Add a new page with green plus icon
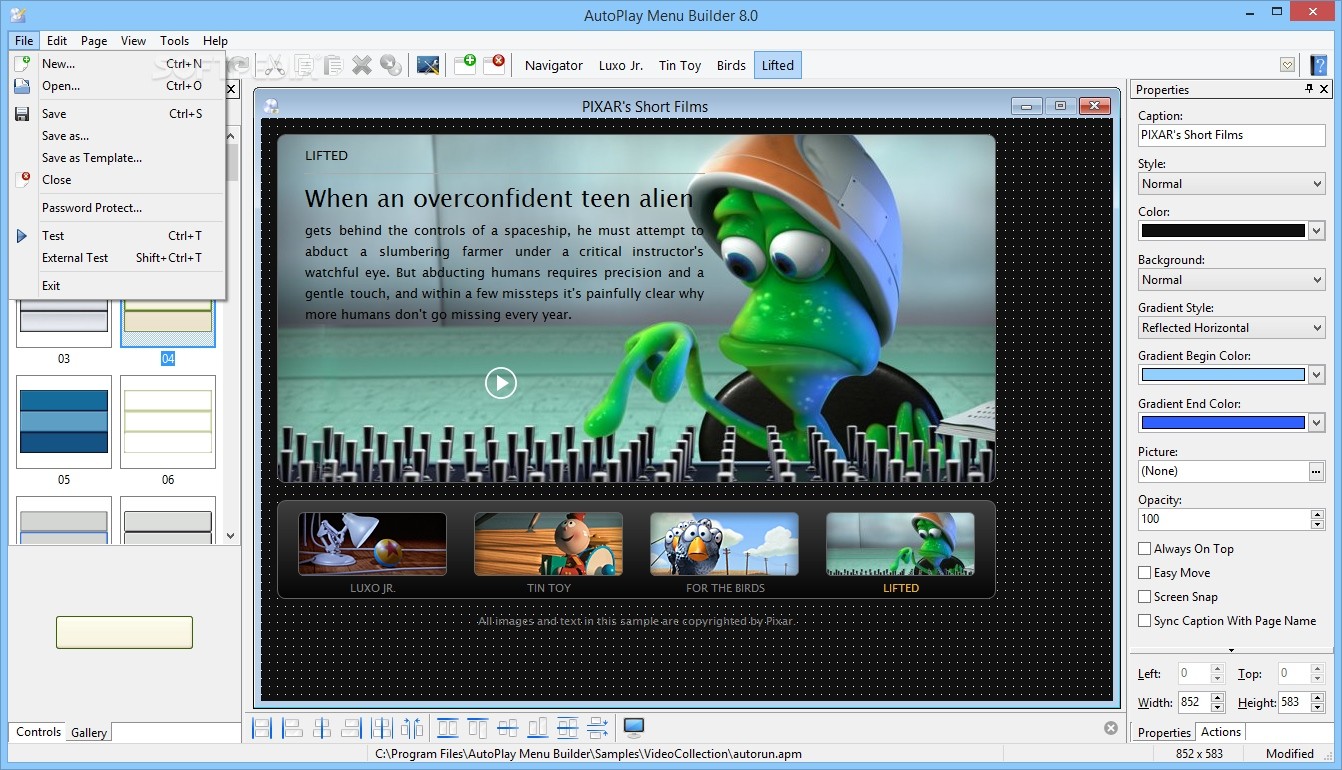The height and width of the screenshot is (770, 1342). (465, 65)
